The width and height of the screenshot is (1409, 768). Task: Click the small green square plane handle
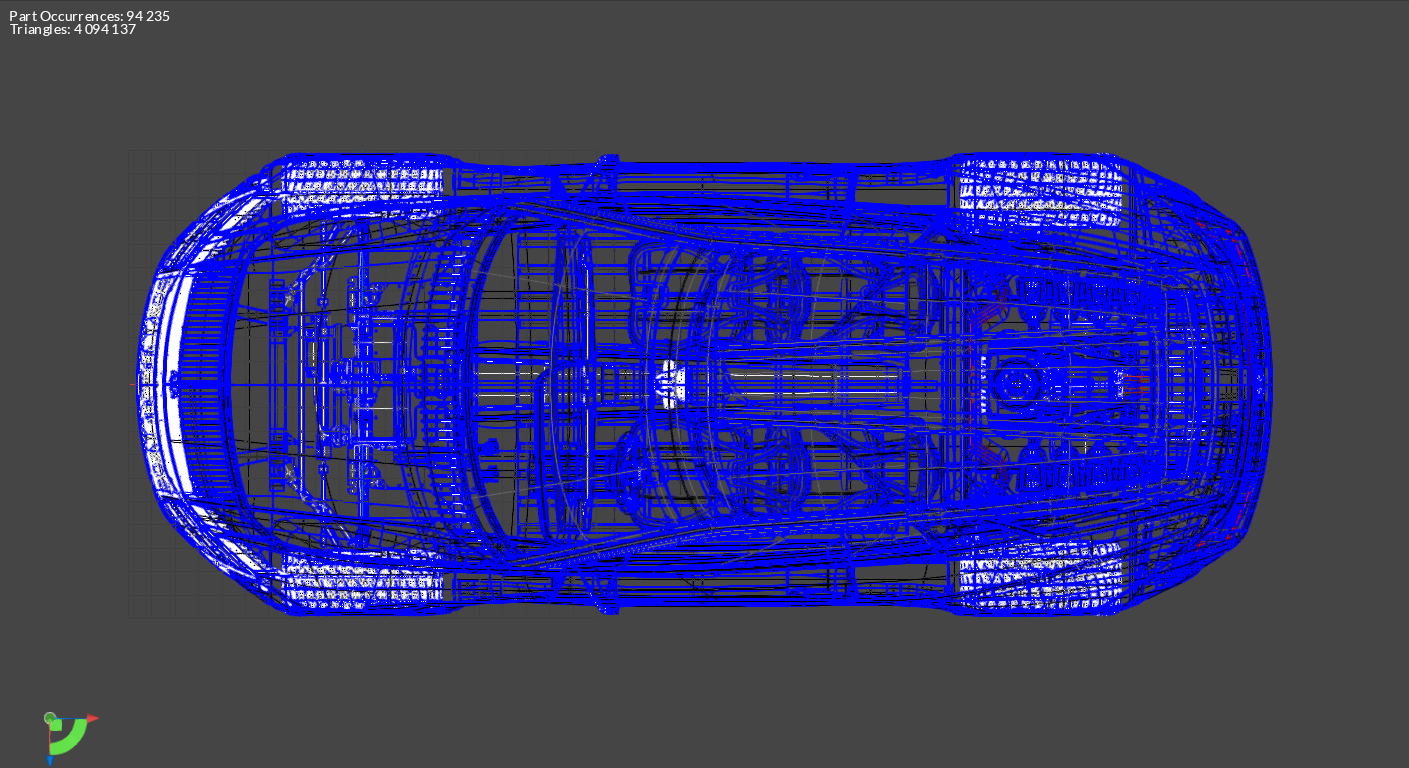56,725
